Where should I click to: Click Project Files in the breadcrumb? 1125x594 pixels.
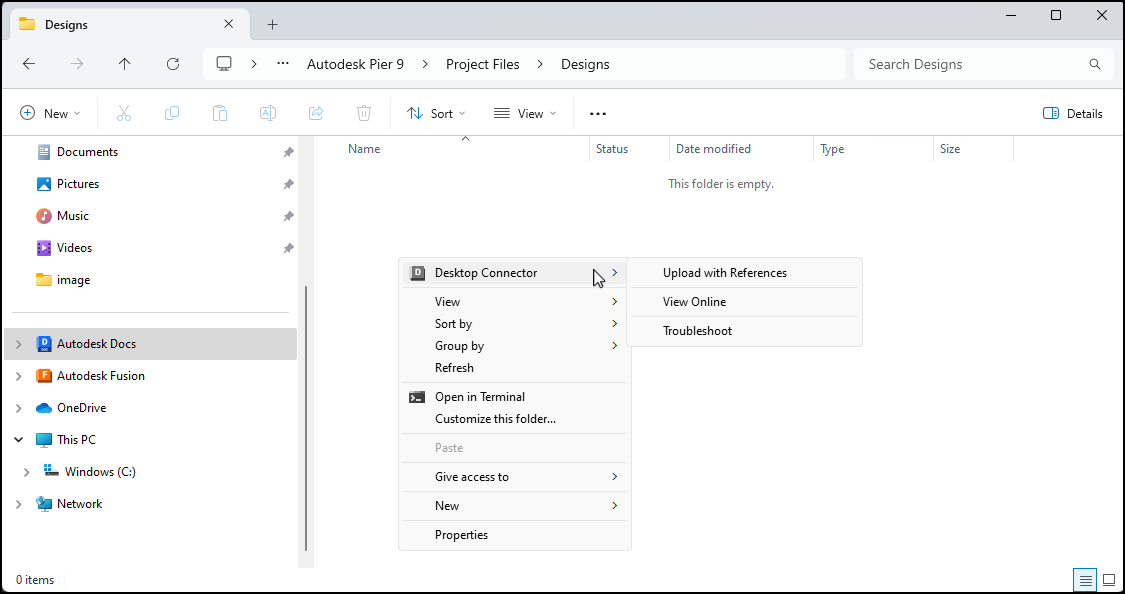coord(482,64)
